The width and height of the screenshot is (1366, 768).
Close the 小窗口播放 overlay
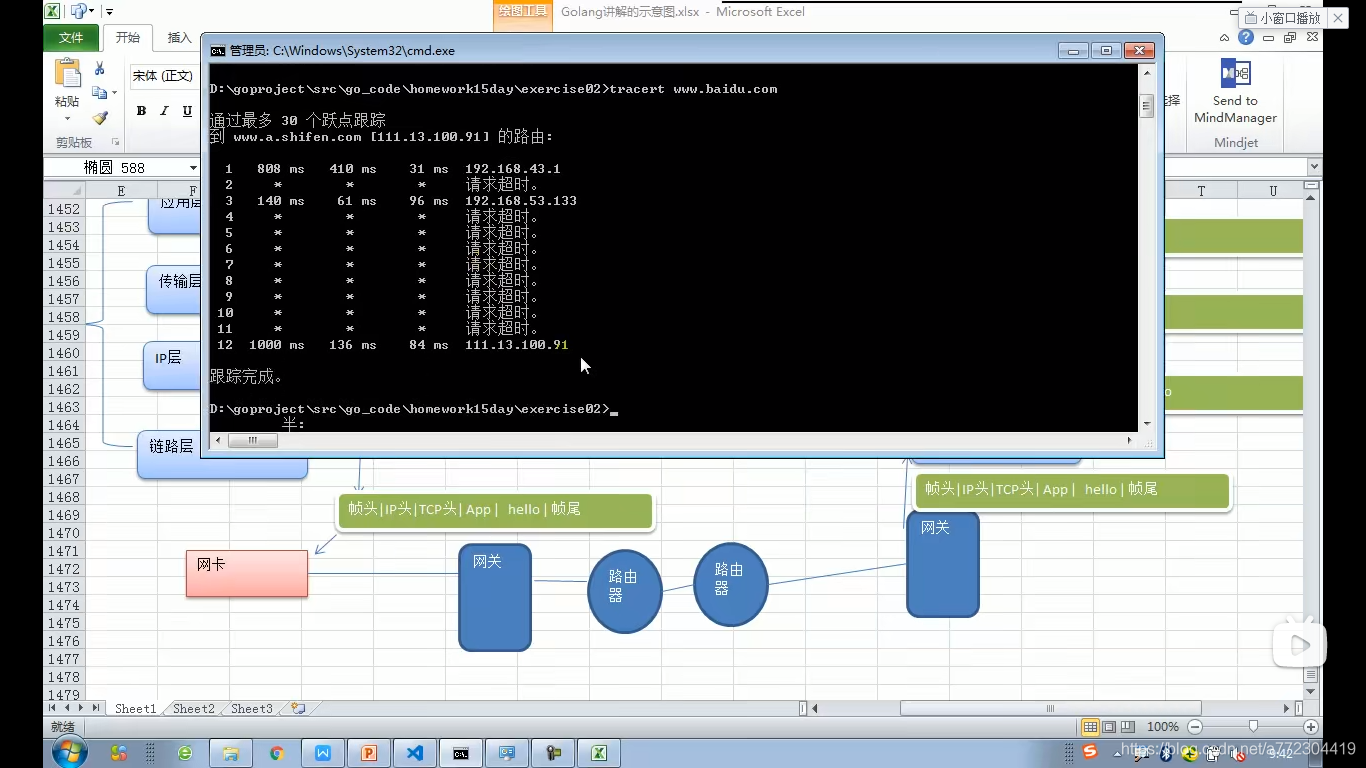(1337, 18)
